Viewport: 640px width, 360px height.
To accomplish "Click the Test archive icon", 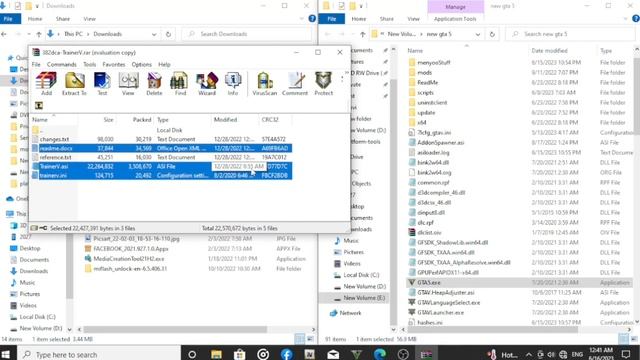I will (x=102, y=84).
